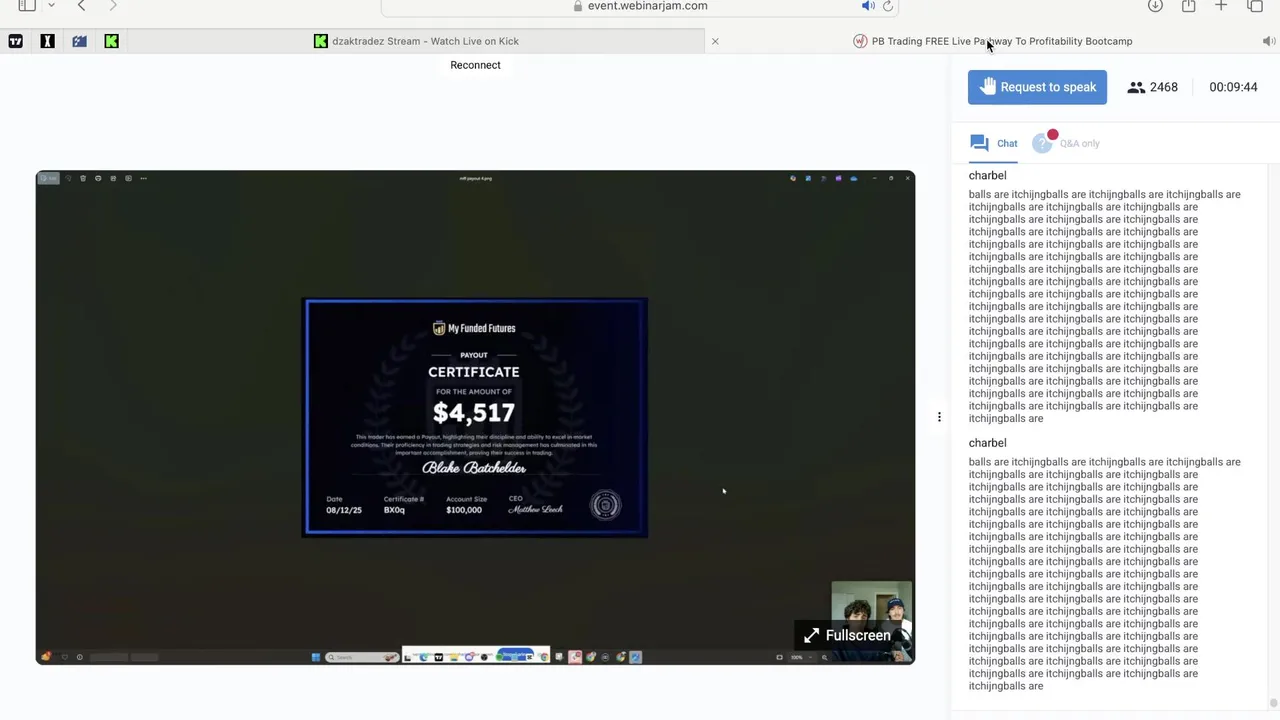
Task: Click the 00:09:44 session timer
Action: tap(1233, 87)
